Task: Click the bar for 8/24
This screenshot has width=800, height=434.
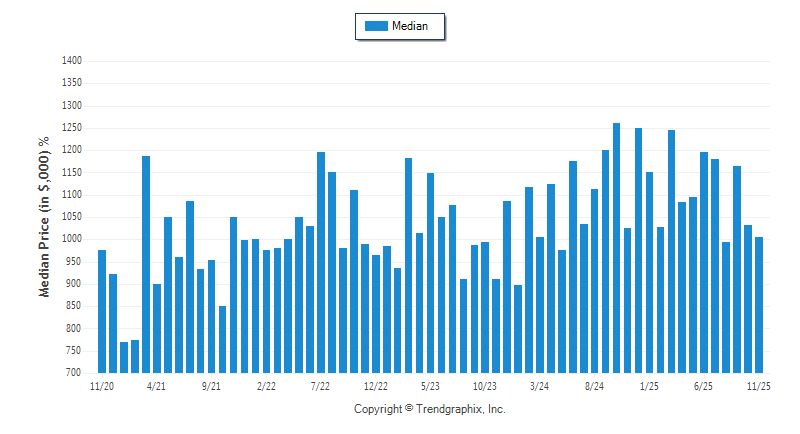Action: coord(595,281)
